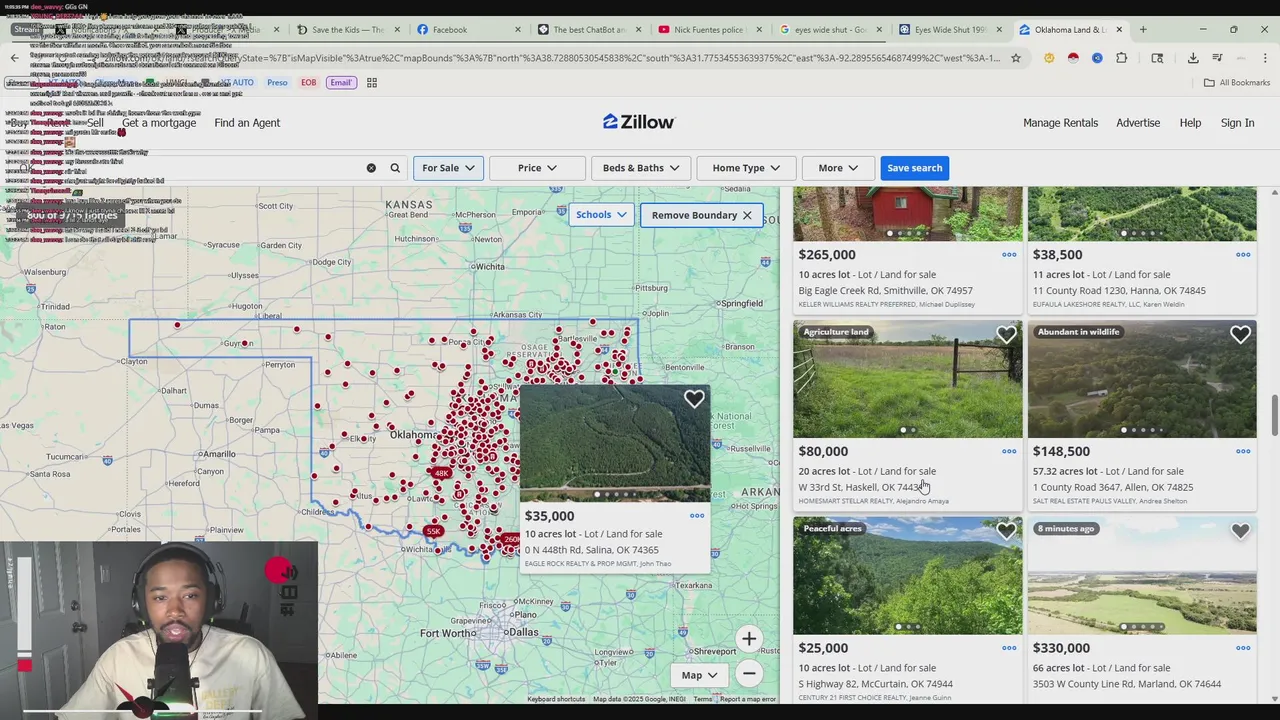Viewport: 1280px width, 720px height.
Task: Expand the More filters dropdown
Action: coord(838,168)
